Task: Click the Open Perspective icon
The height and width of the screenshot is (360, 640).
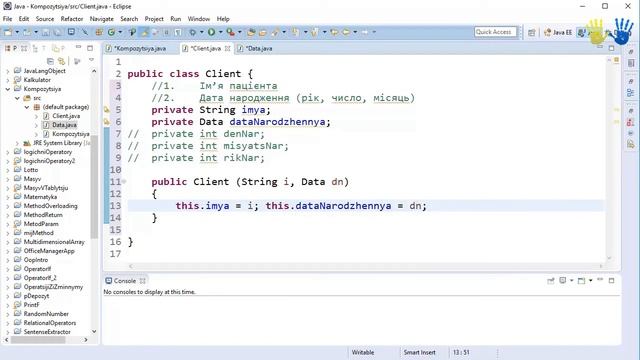Action: (531, 32)
